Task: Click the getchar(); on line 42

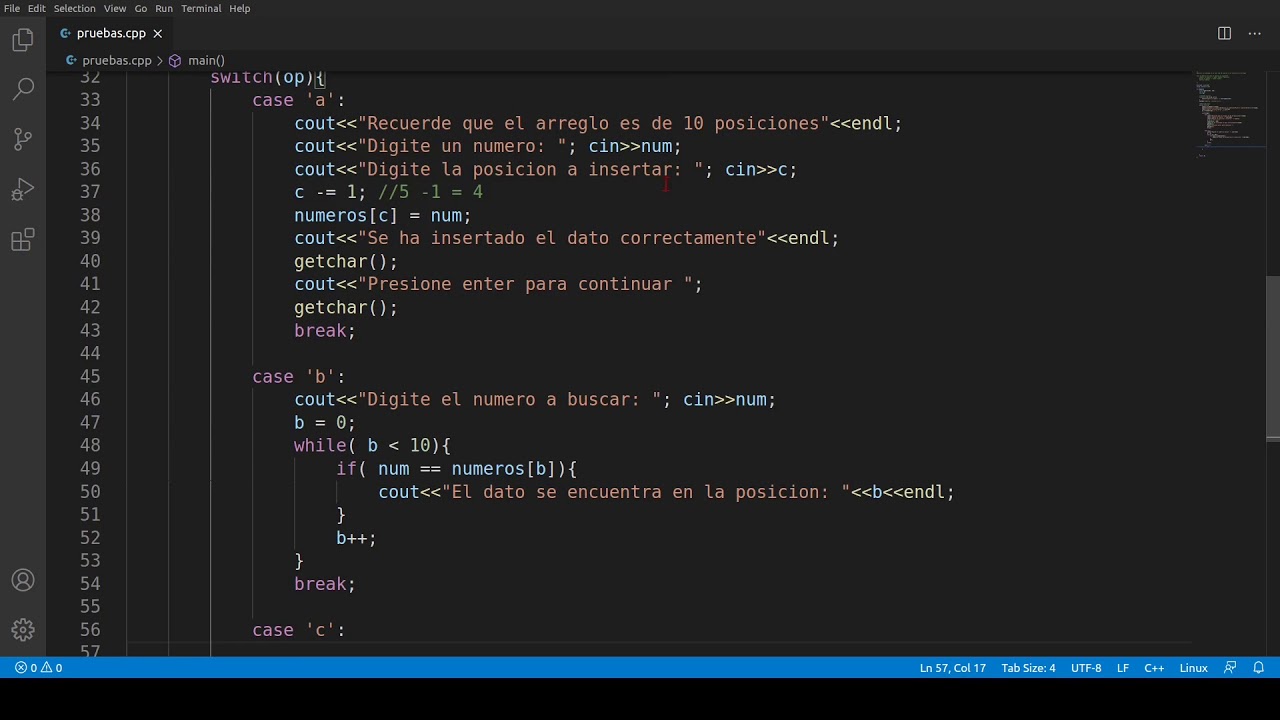Action: point(346,307)
